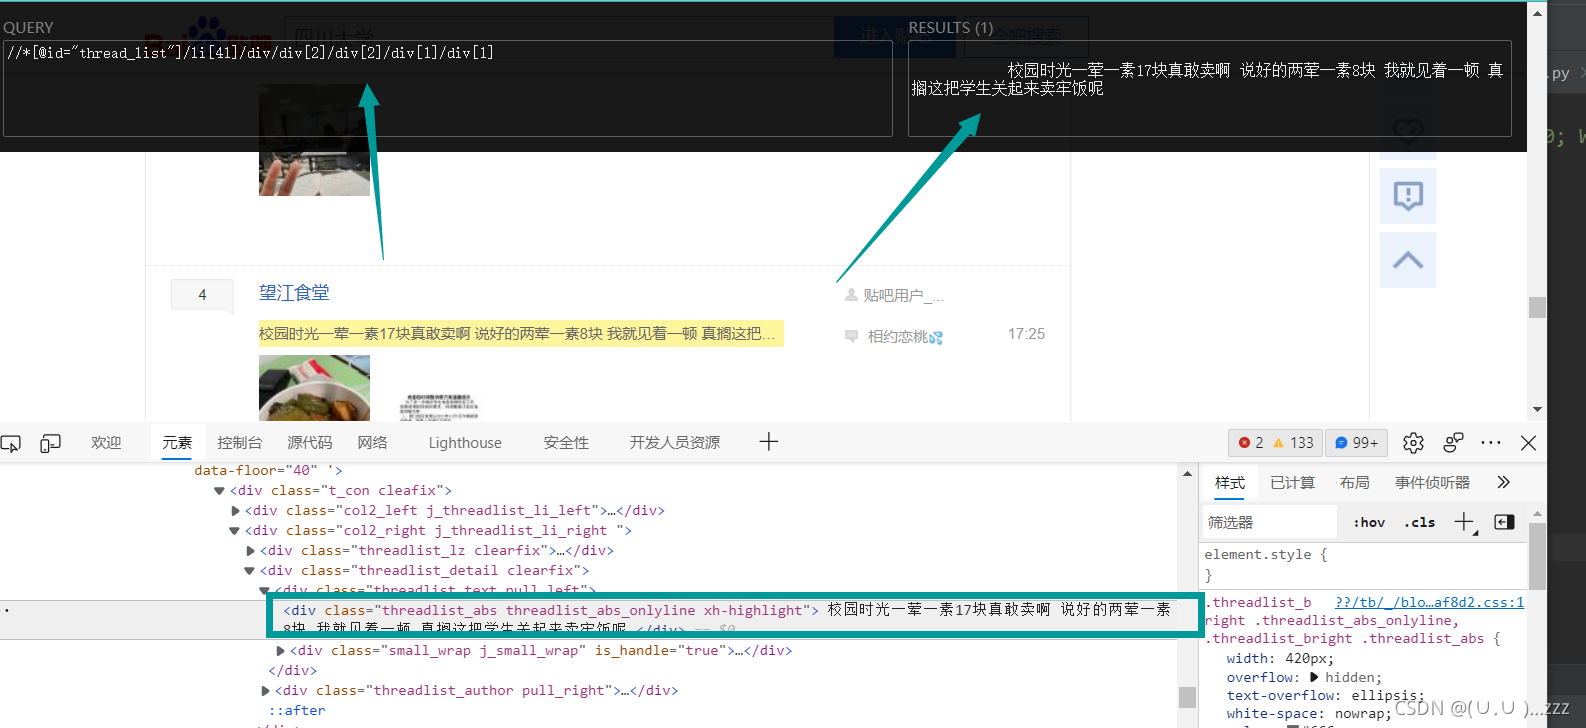Click the food photo thumbnail in thread
Image resolution: width=1586 pixels, height=728 pixels.
tap(314, 388)
